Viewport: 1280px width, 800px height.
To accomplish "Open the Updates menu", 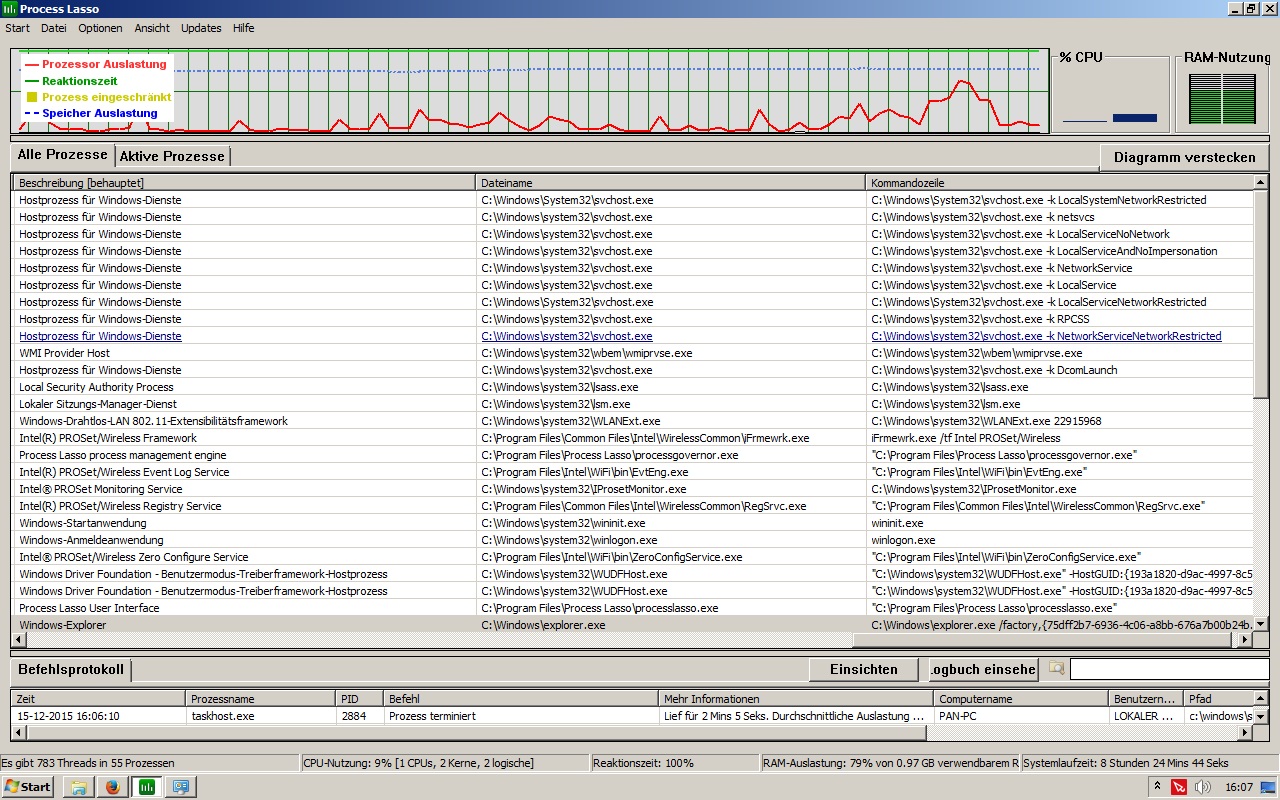I will [x=201, y=28].
